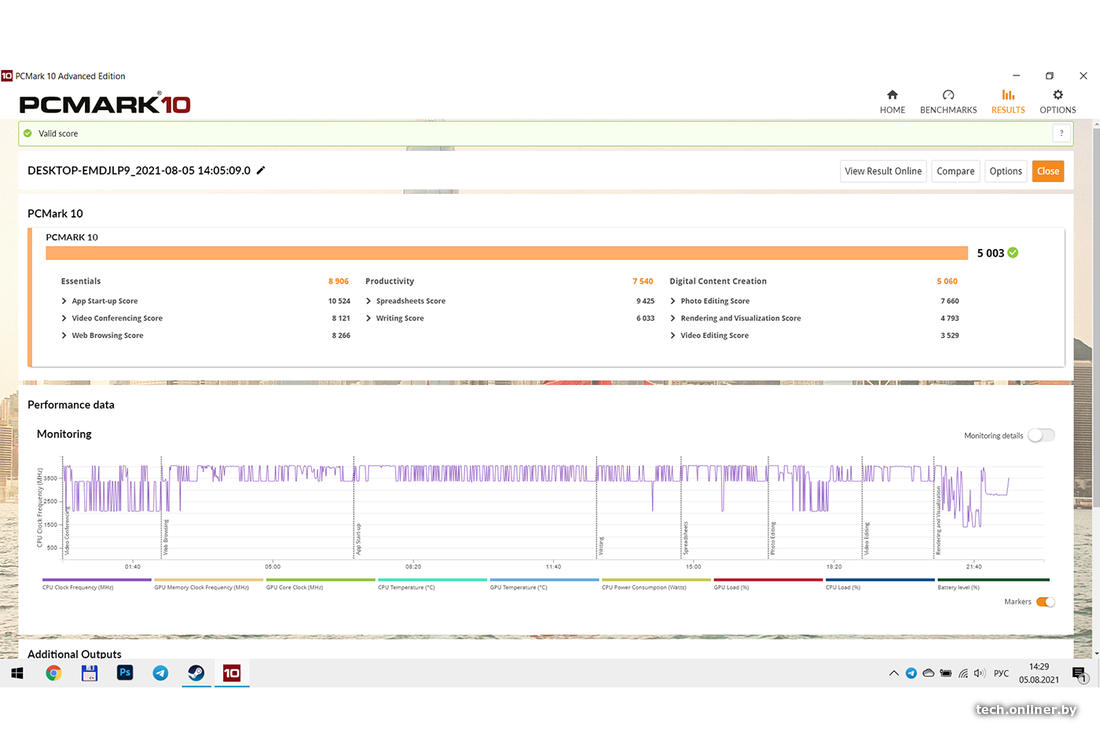Select CPU Clock Frequency legend color bar
Screen dimensions: 1100x733
(x=96, y=579)
